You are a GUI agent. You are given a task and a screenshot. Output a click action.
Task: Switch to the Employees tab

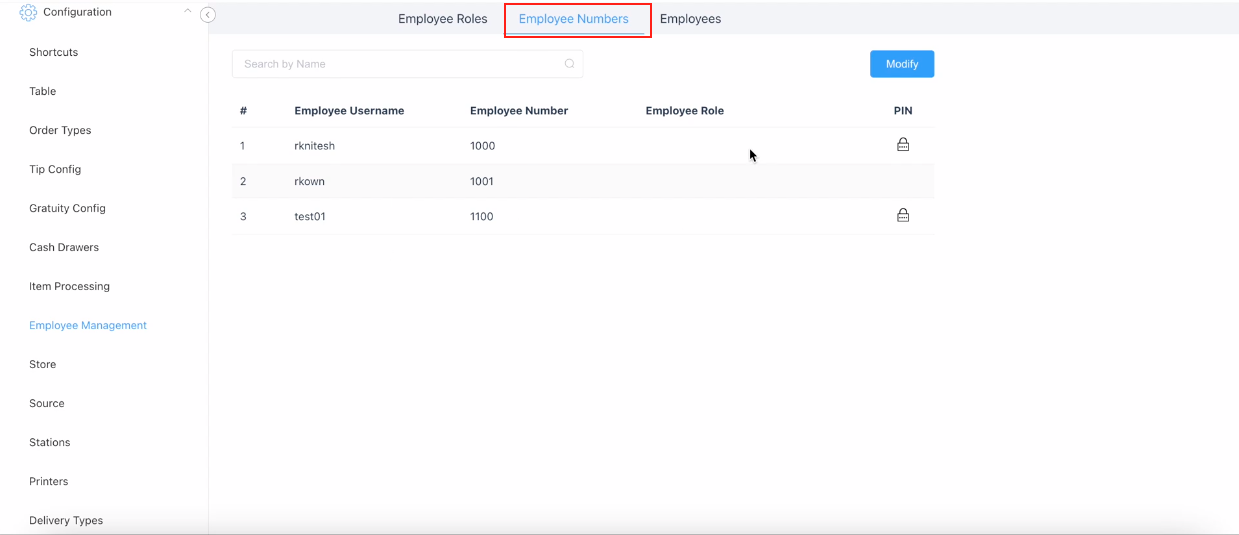pos(690,19)
